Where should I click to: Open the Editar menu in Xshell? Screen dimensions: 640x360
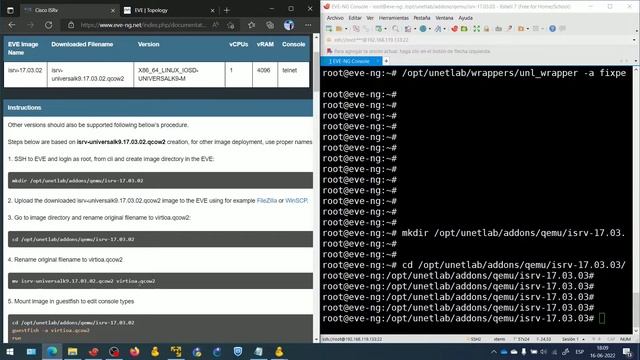pos(355,18)
